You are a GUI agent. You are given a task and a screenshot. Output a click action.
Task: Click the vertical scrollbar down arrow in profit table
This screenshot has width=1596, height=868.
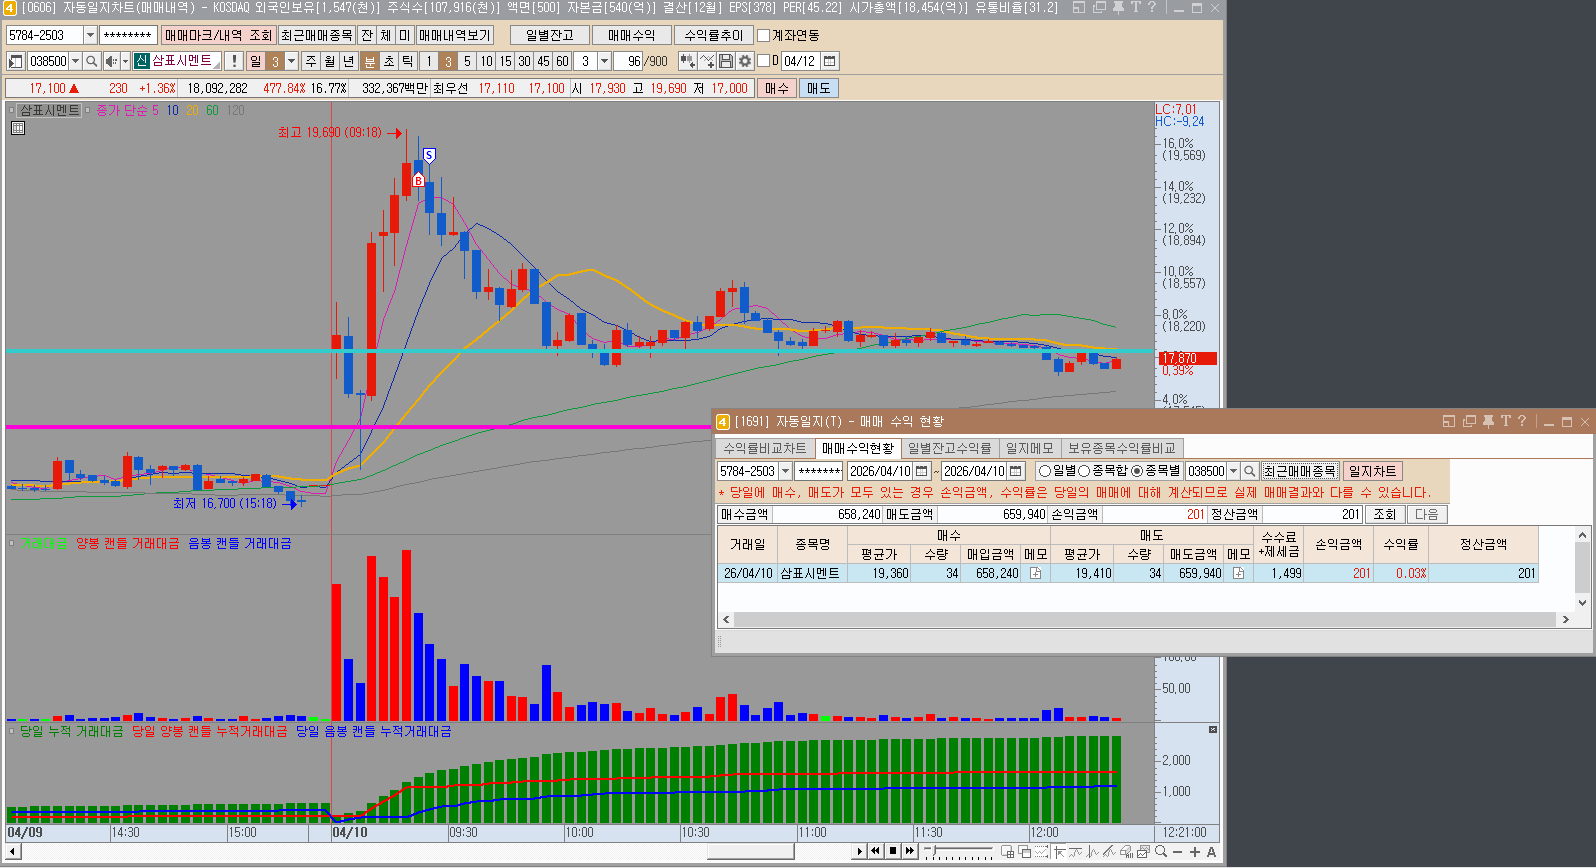pyautogui.click(x=1582, y=602)
